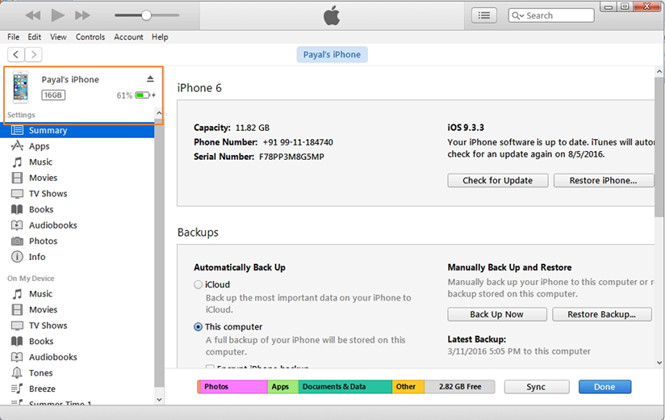Eject Payal's iPhone using eject icon
Viewport: 665px width, 420px height.
[150, 79]
